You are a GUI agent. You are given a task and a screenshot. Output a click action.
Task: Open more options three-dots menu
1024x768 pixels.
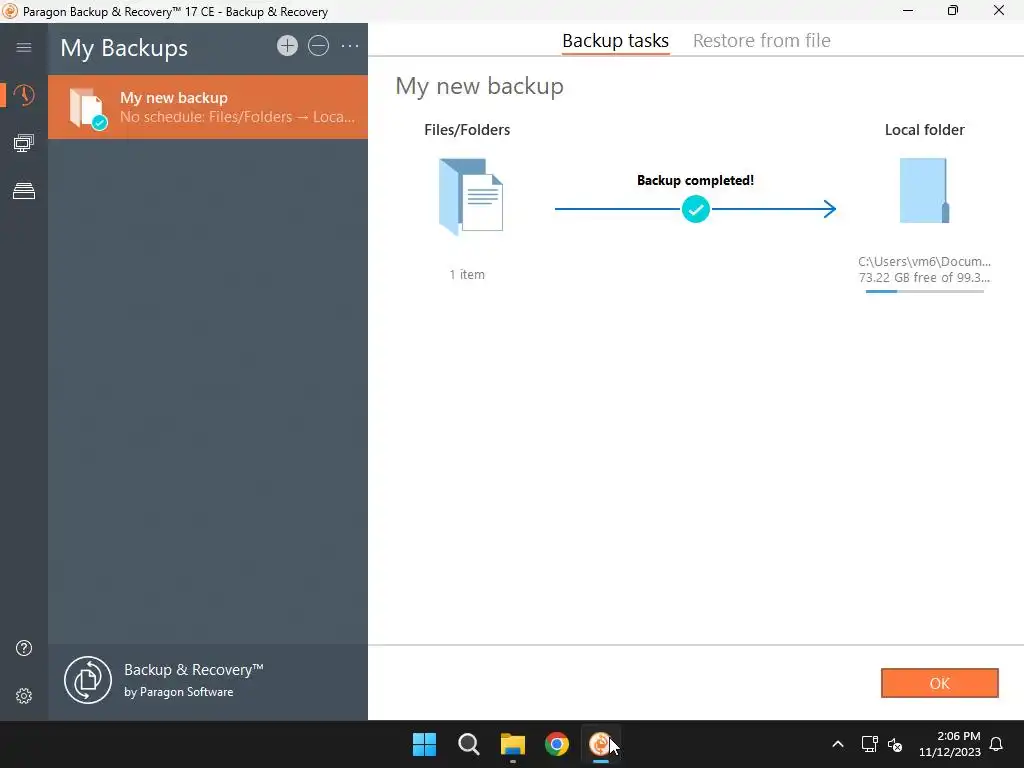pos(350,46)
